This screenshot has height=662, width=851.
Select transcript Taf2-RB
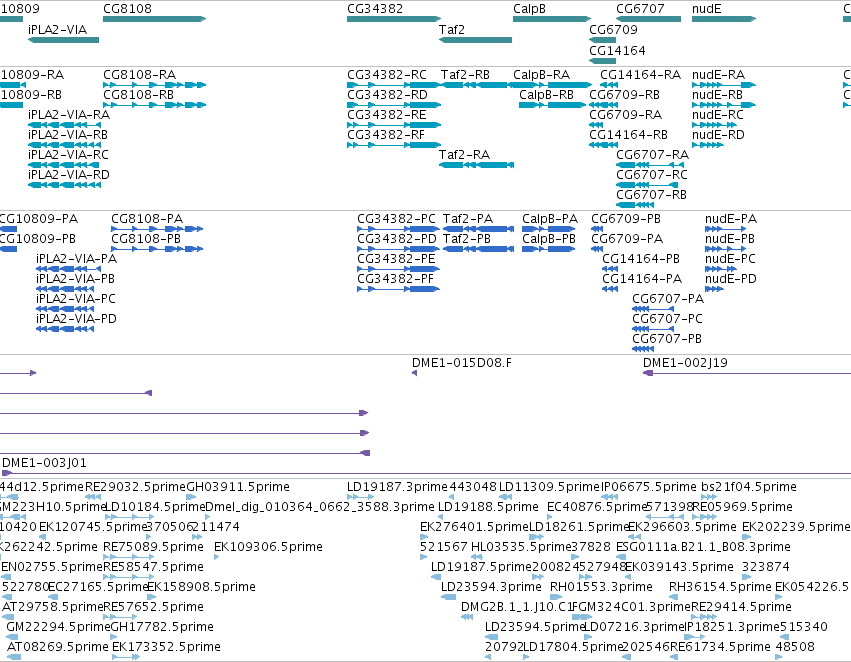tap(465, 74)
